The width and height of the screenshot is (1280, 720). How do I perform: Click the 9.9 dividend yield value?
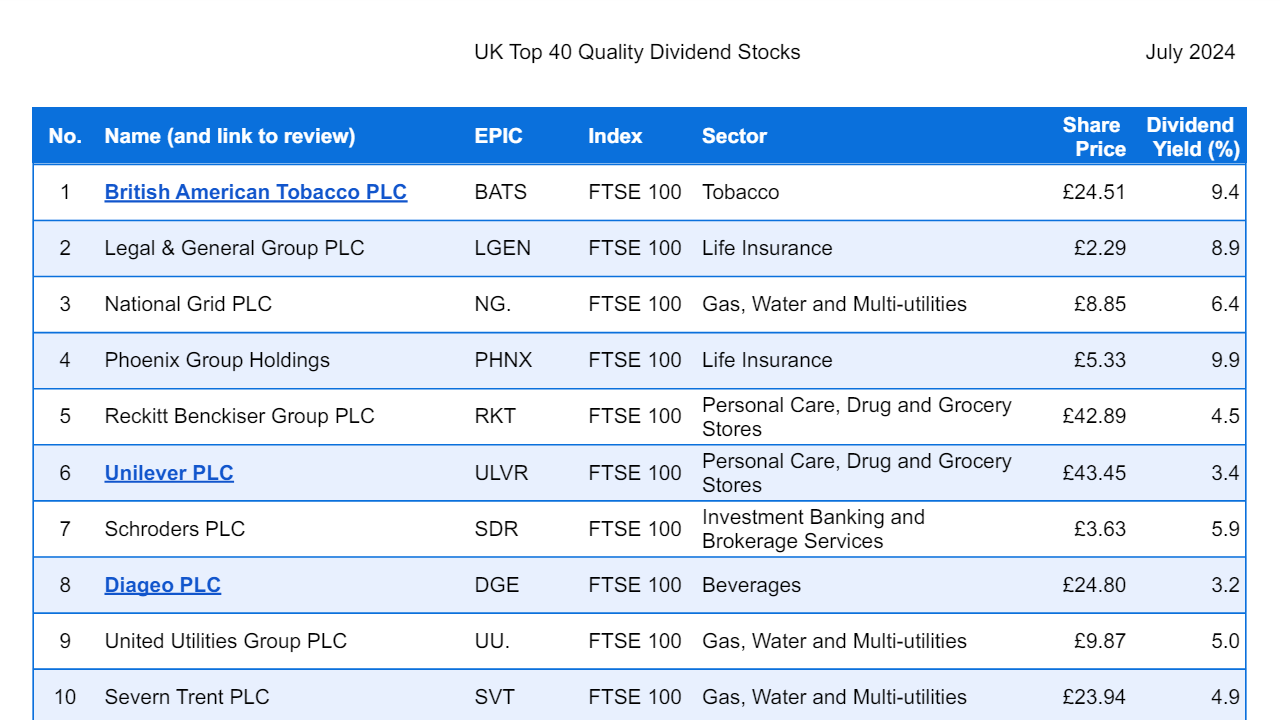[1225, 360]
